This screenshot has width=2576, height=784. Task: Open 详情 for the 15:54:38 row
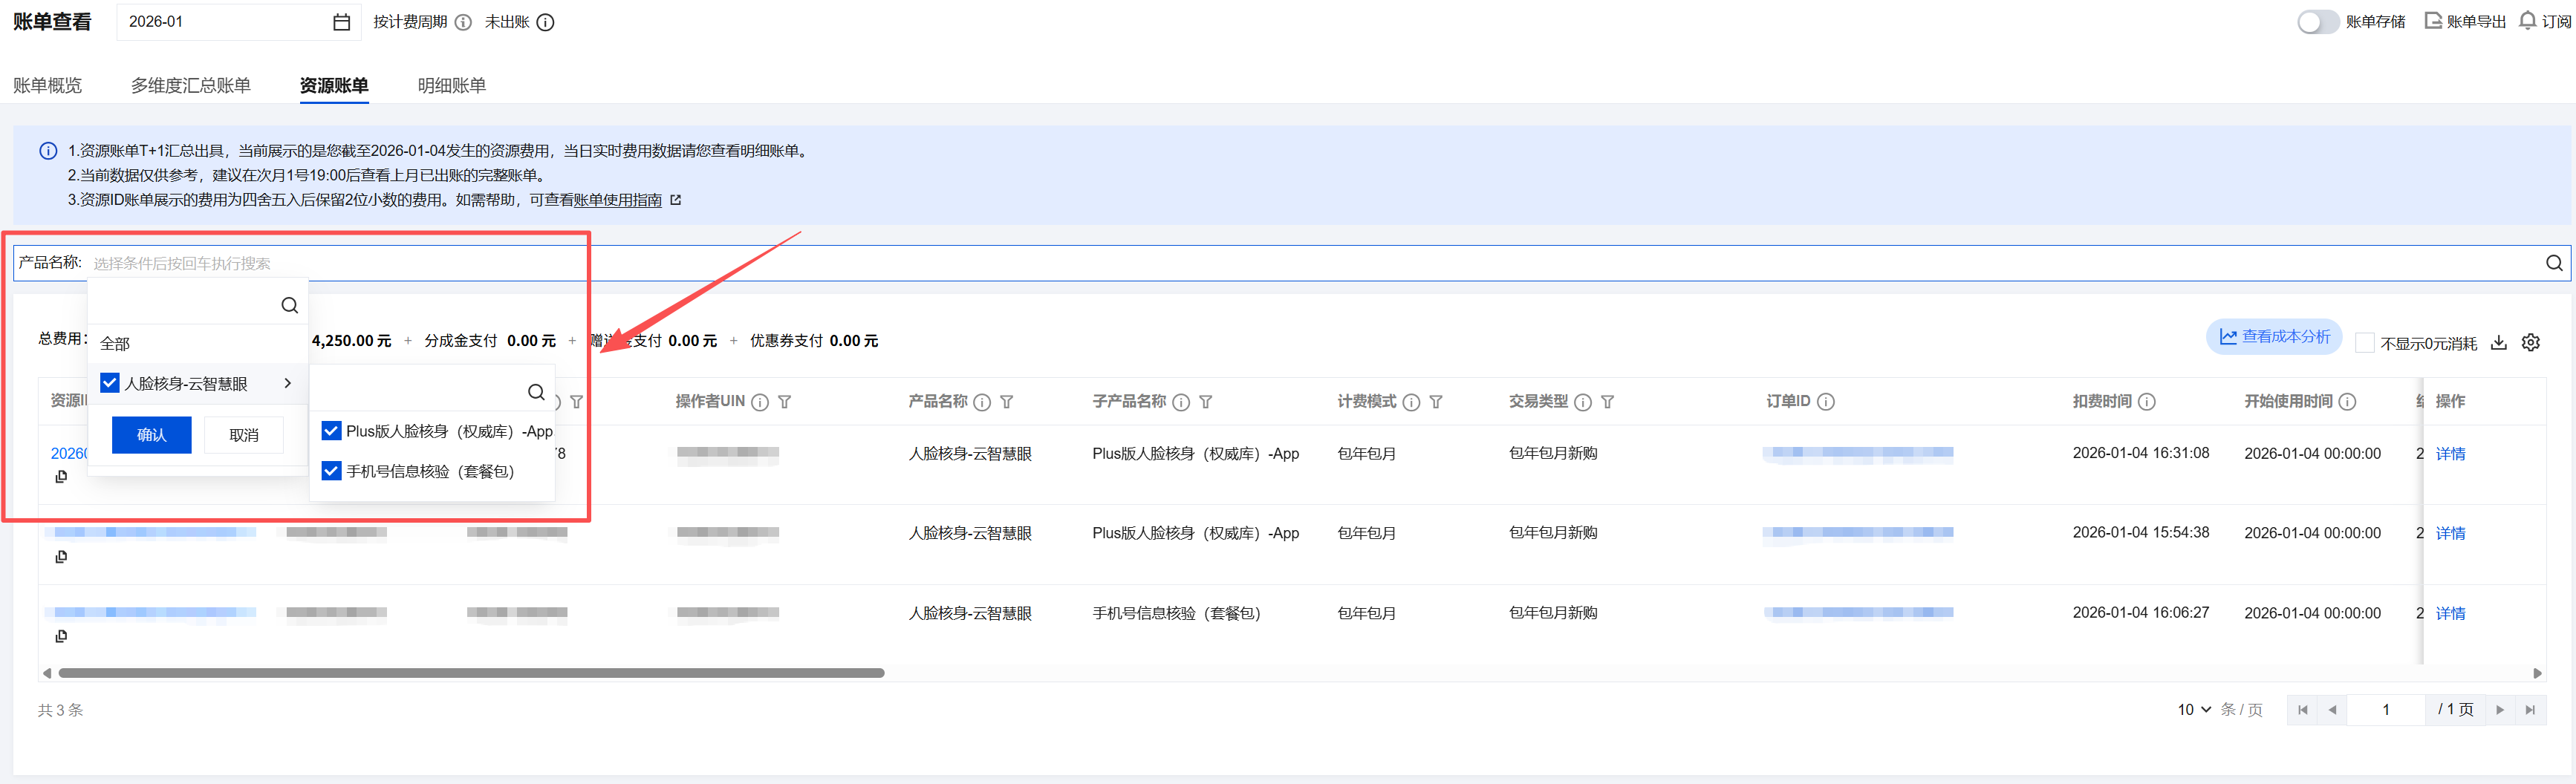(x=2450, y=534)
